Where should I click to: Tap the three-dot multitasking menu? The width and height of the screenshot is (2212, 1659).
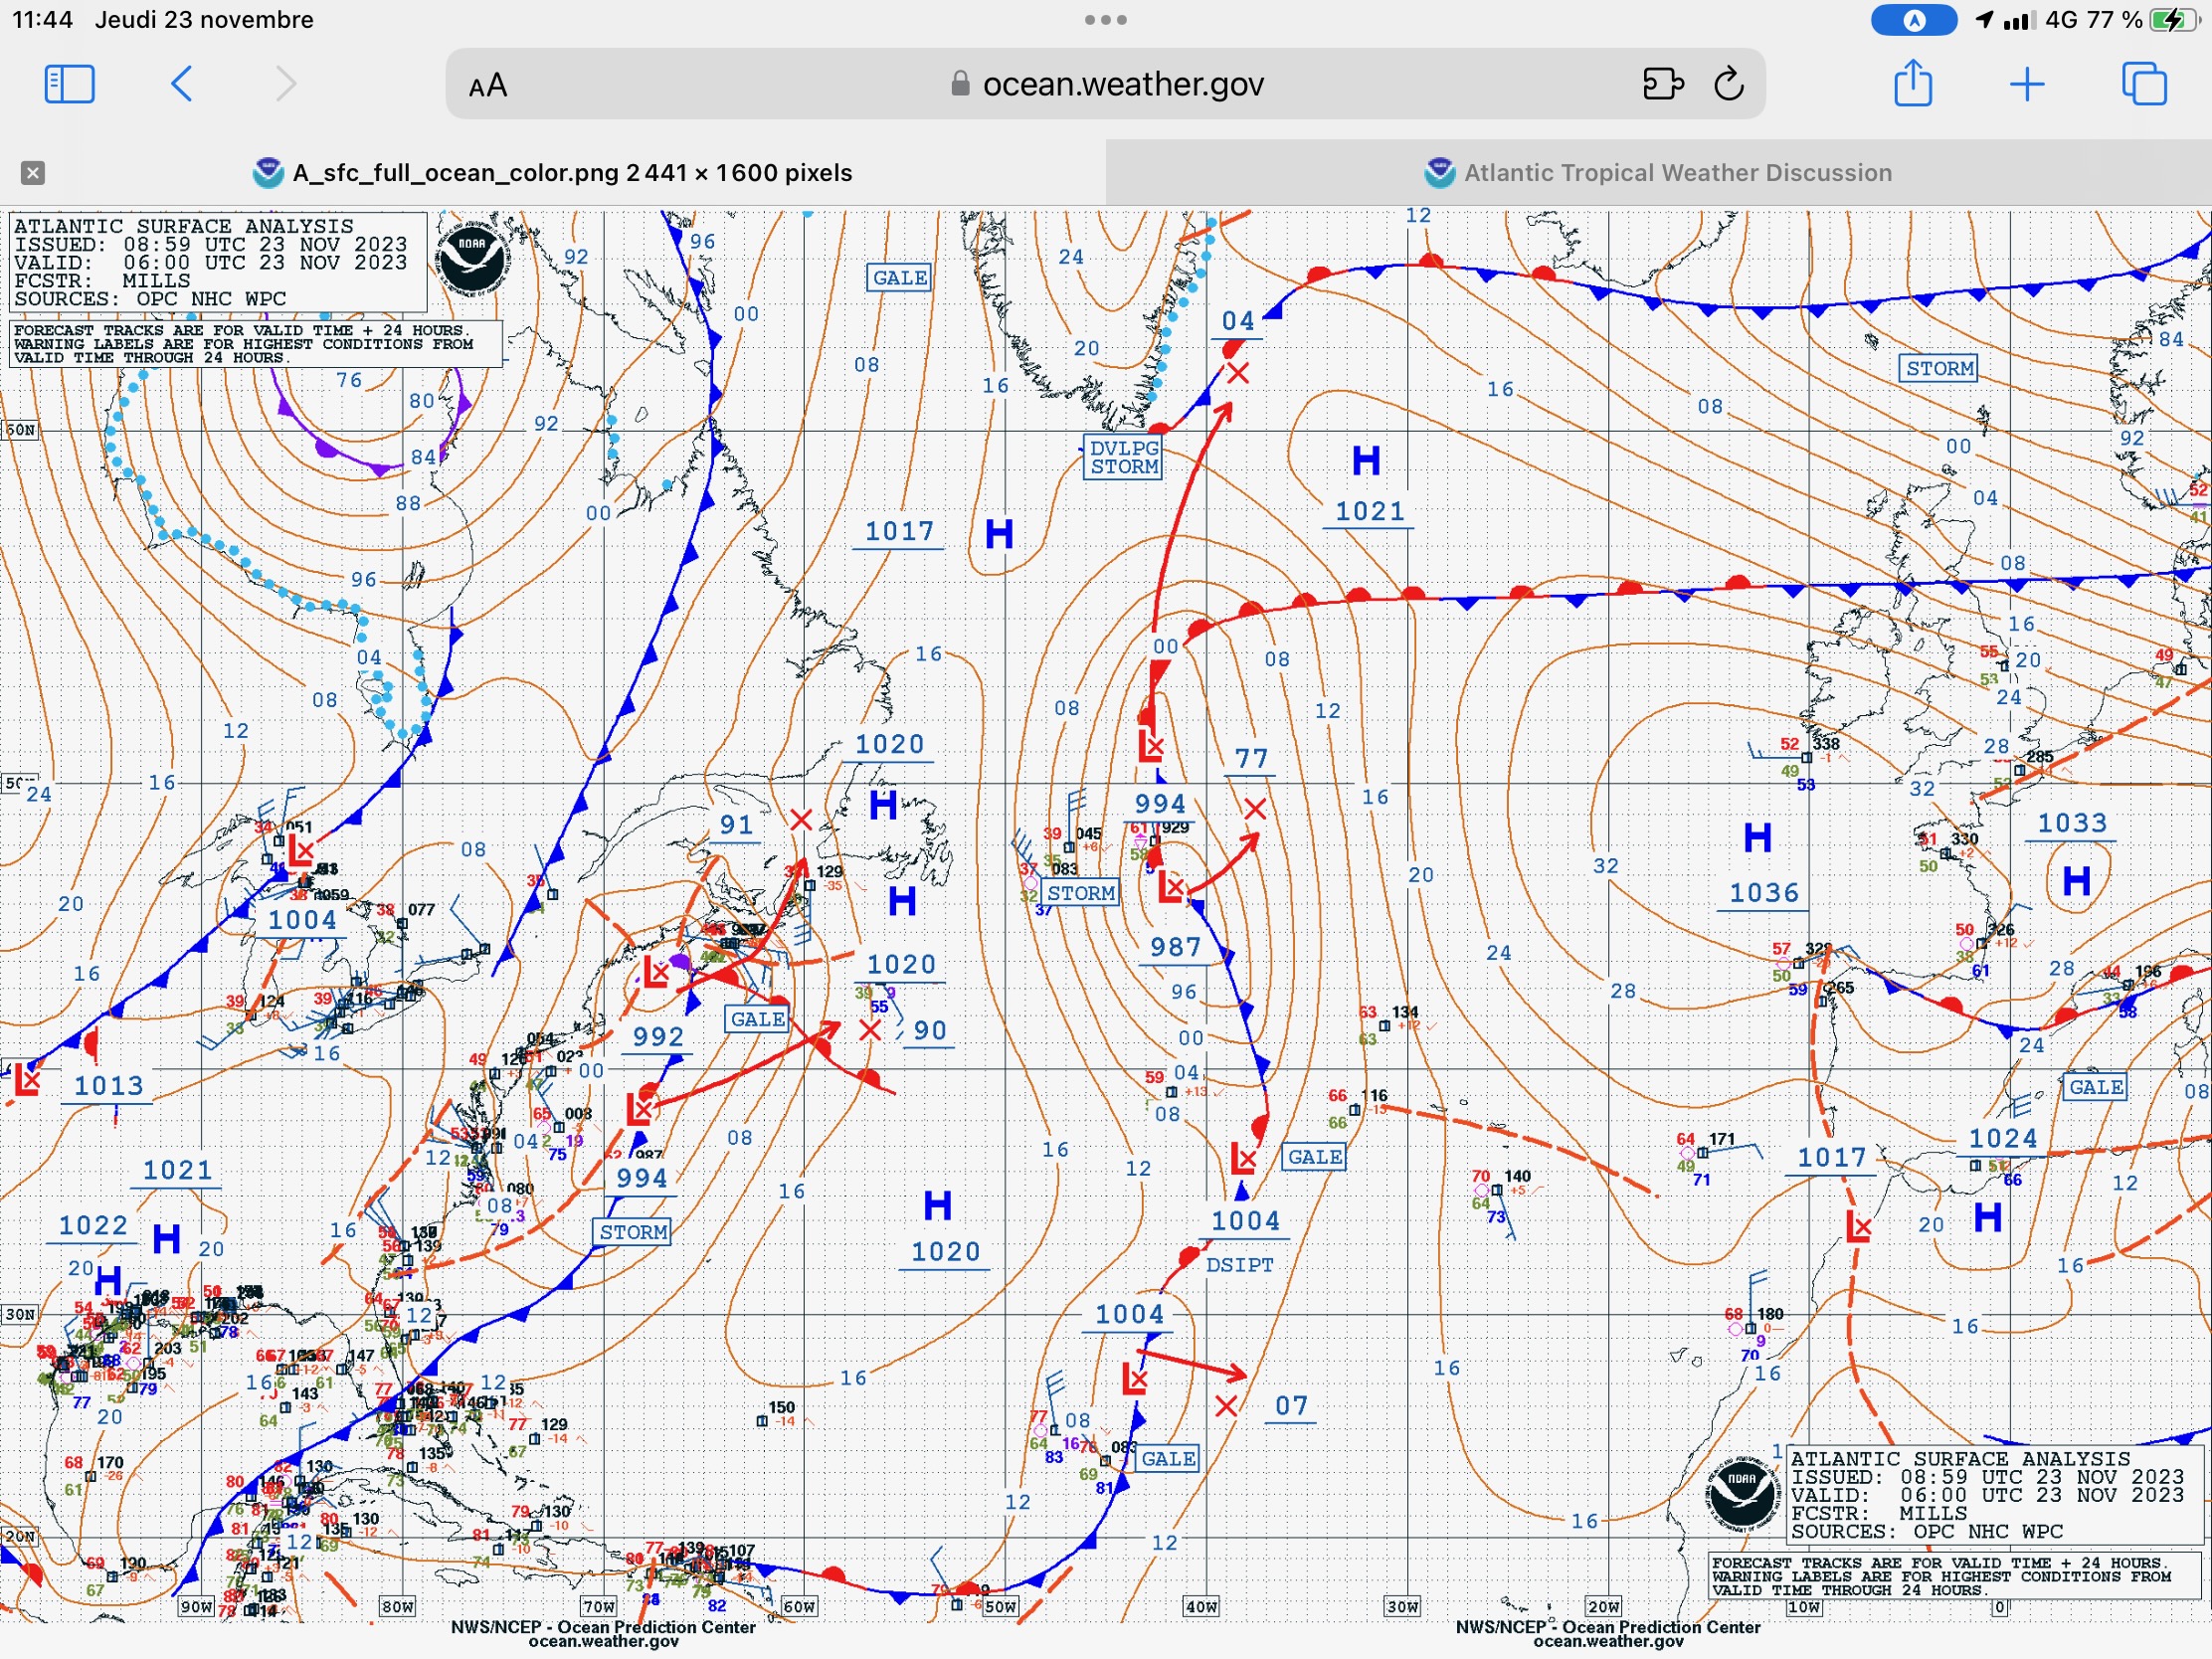1105,20
